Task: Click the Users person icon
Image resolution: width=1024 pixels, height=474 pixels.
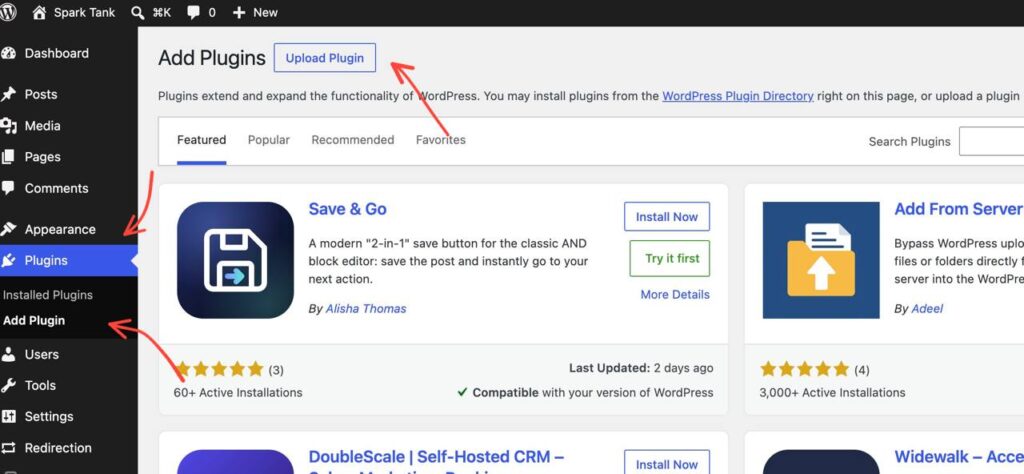Action: click(x=8, y=355)
